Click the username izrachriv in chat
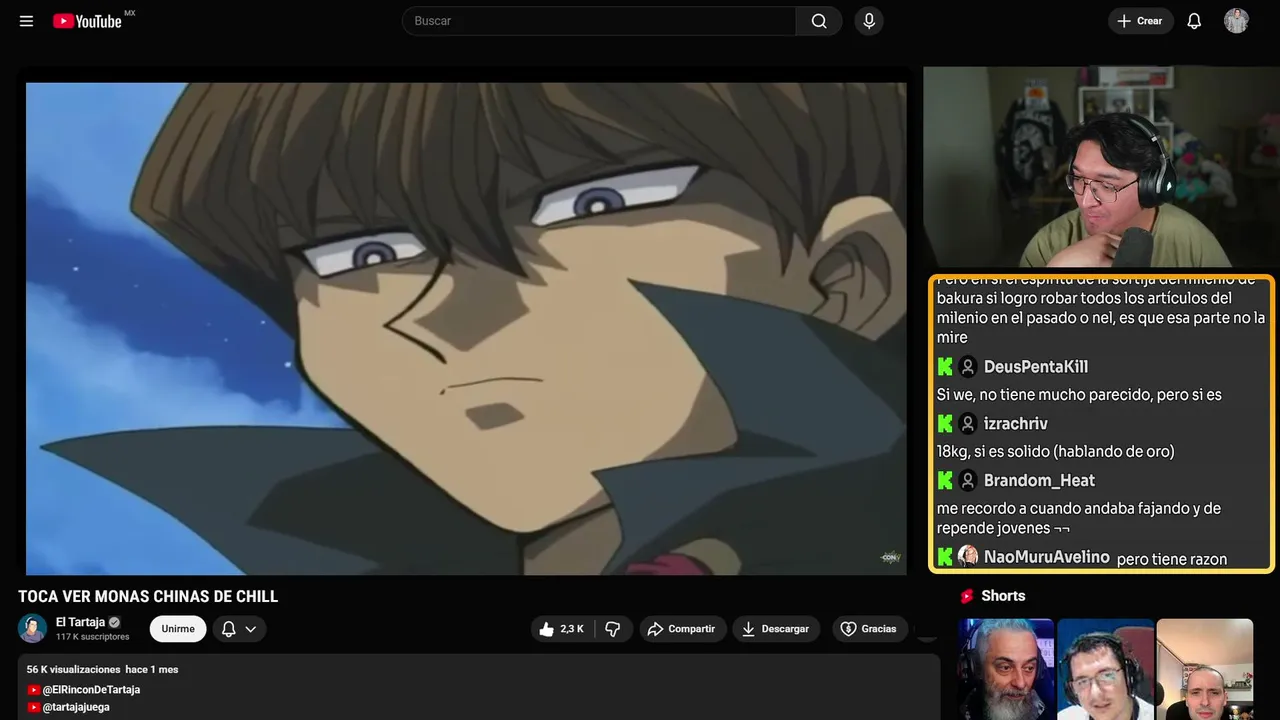The width and height of the screenshot is (1280, 720). [x=1016, y=424]
